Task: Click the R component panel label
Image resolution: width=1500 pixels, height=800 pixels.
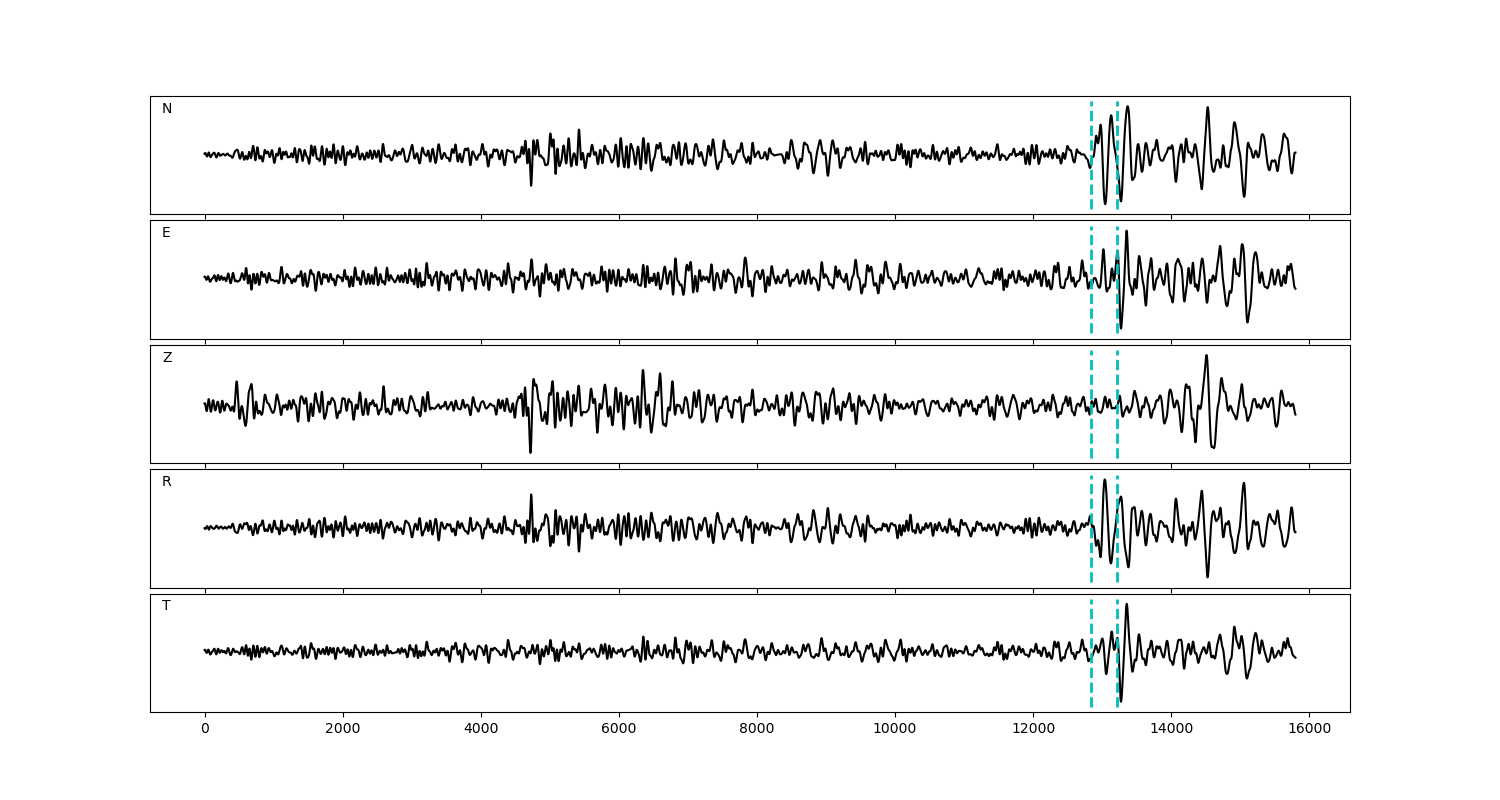Action: click(x=167, y=482)
